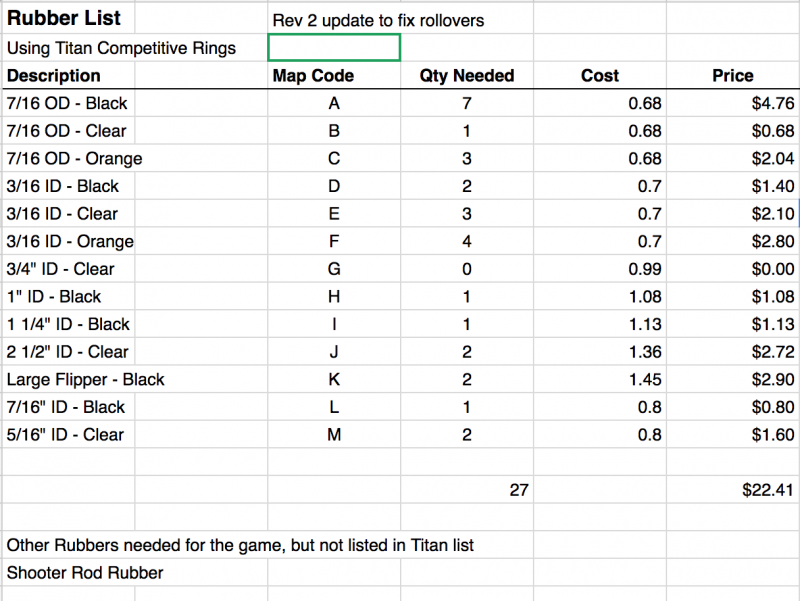The width and height of the screenshot is (800, 601).
Task: Click the Map Code header cell
Action: [x=334, y=76]
